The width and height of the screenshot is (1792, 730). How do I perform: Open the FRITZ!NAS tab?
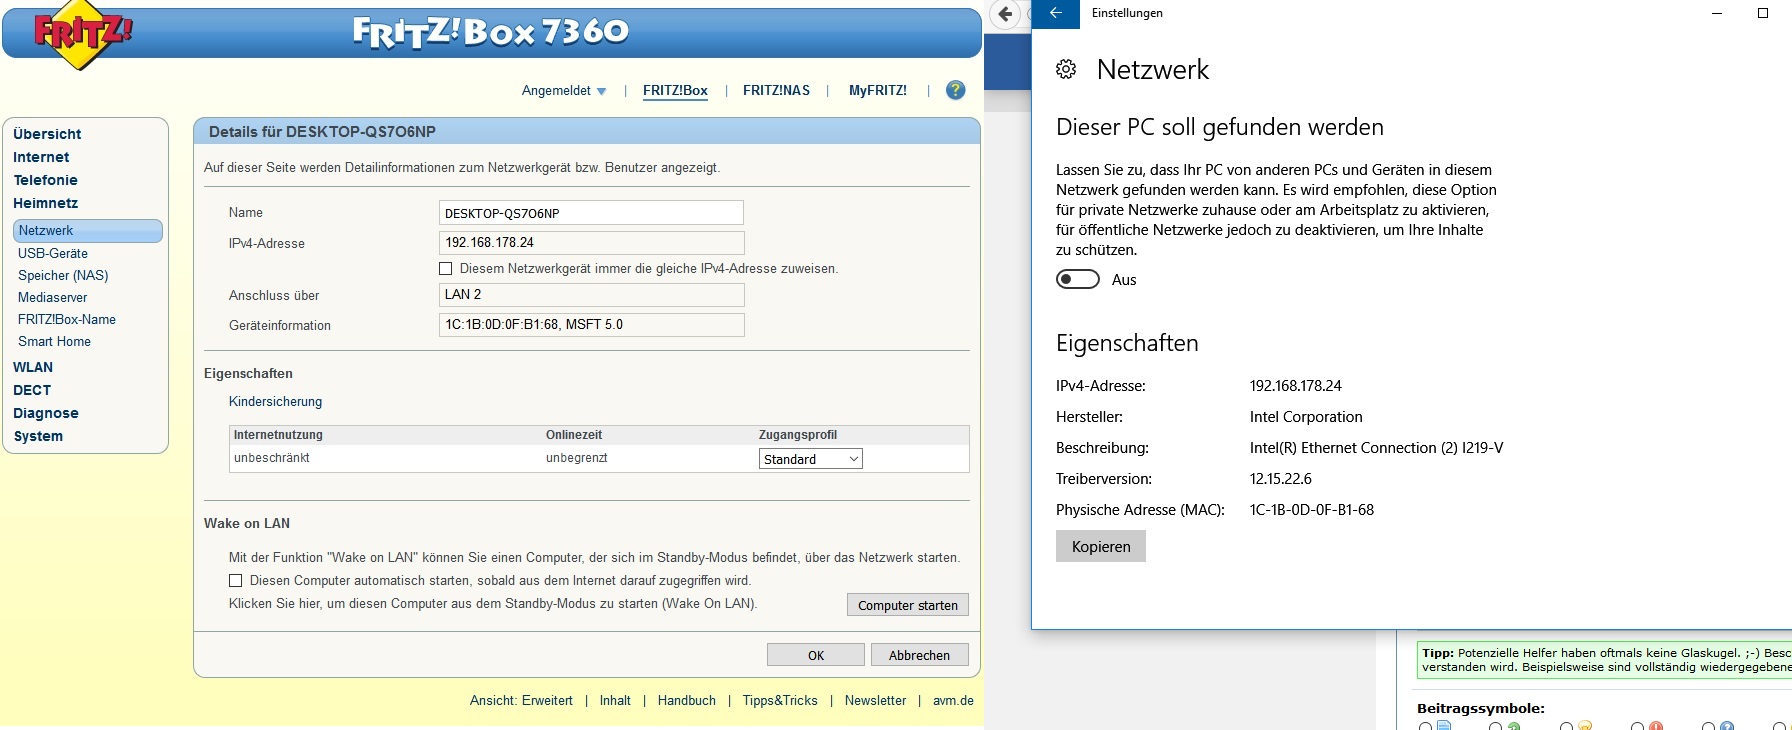tap(776, 91)
